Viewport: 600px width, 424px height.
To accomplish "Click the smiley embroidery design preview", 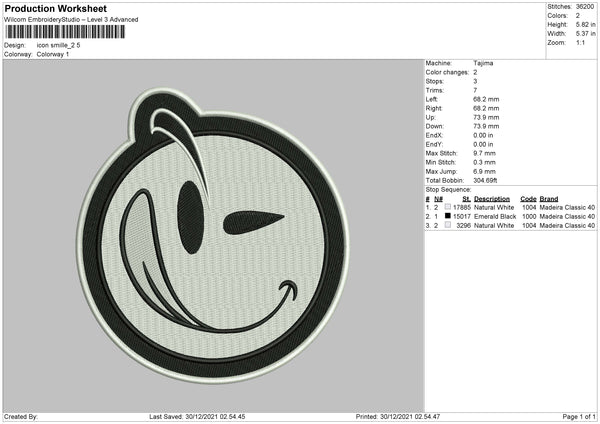I will pos(213,235).
